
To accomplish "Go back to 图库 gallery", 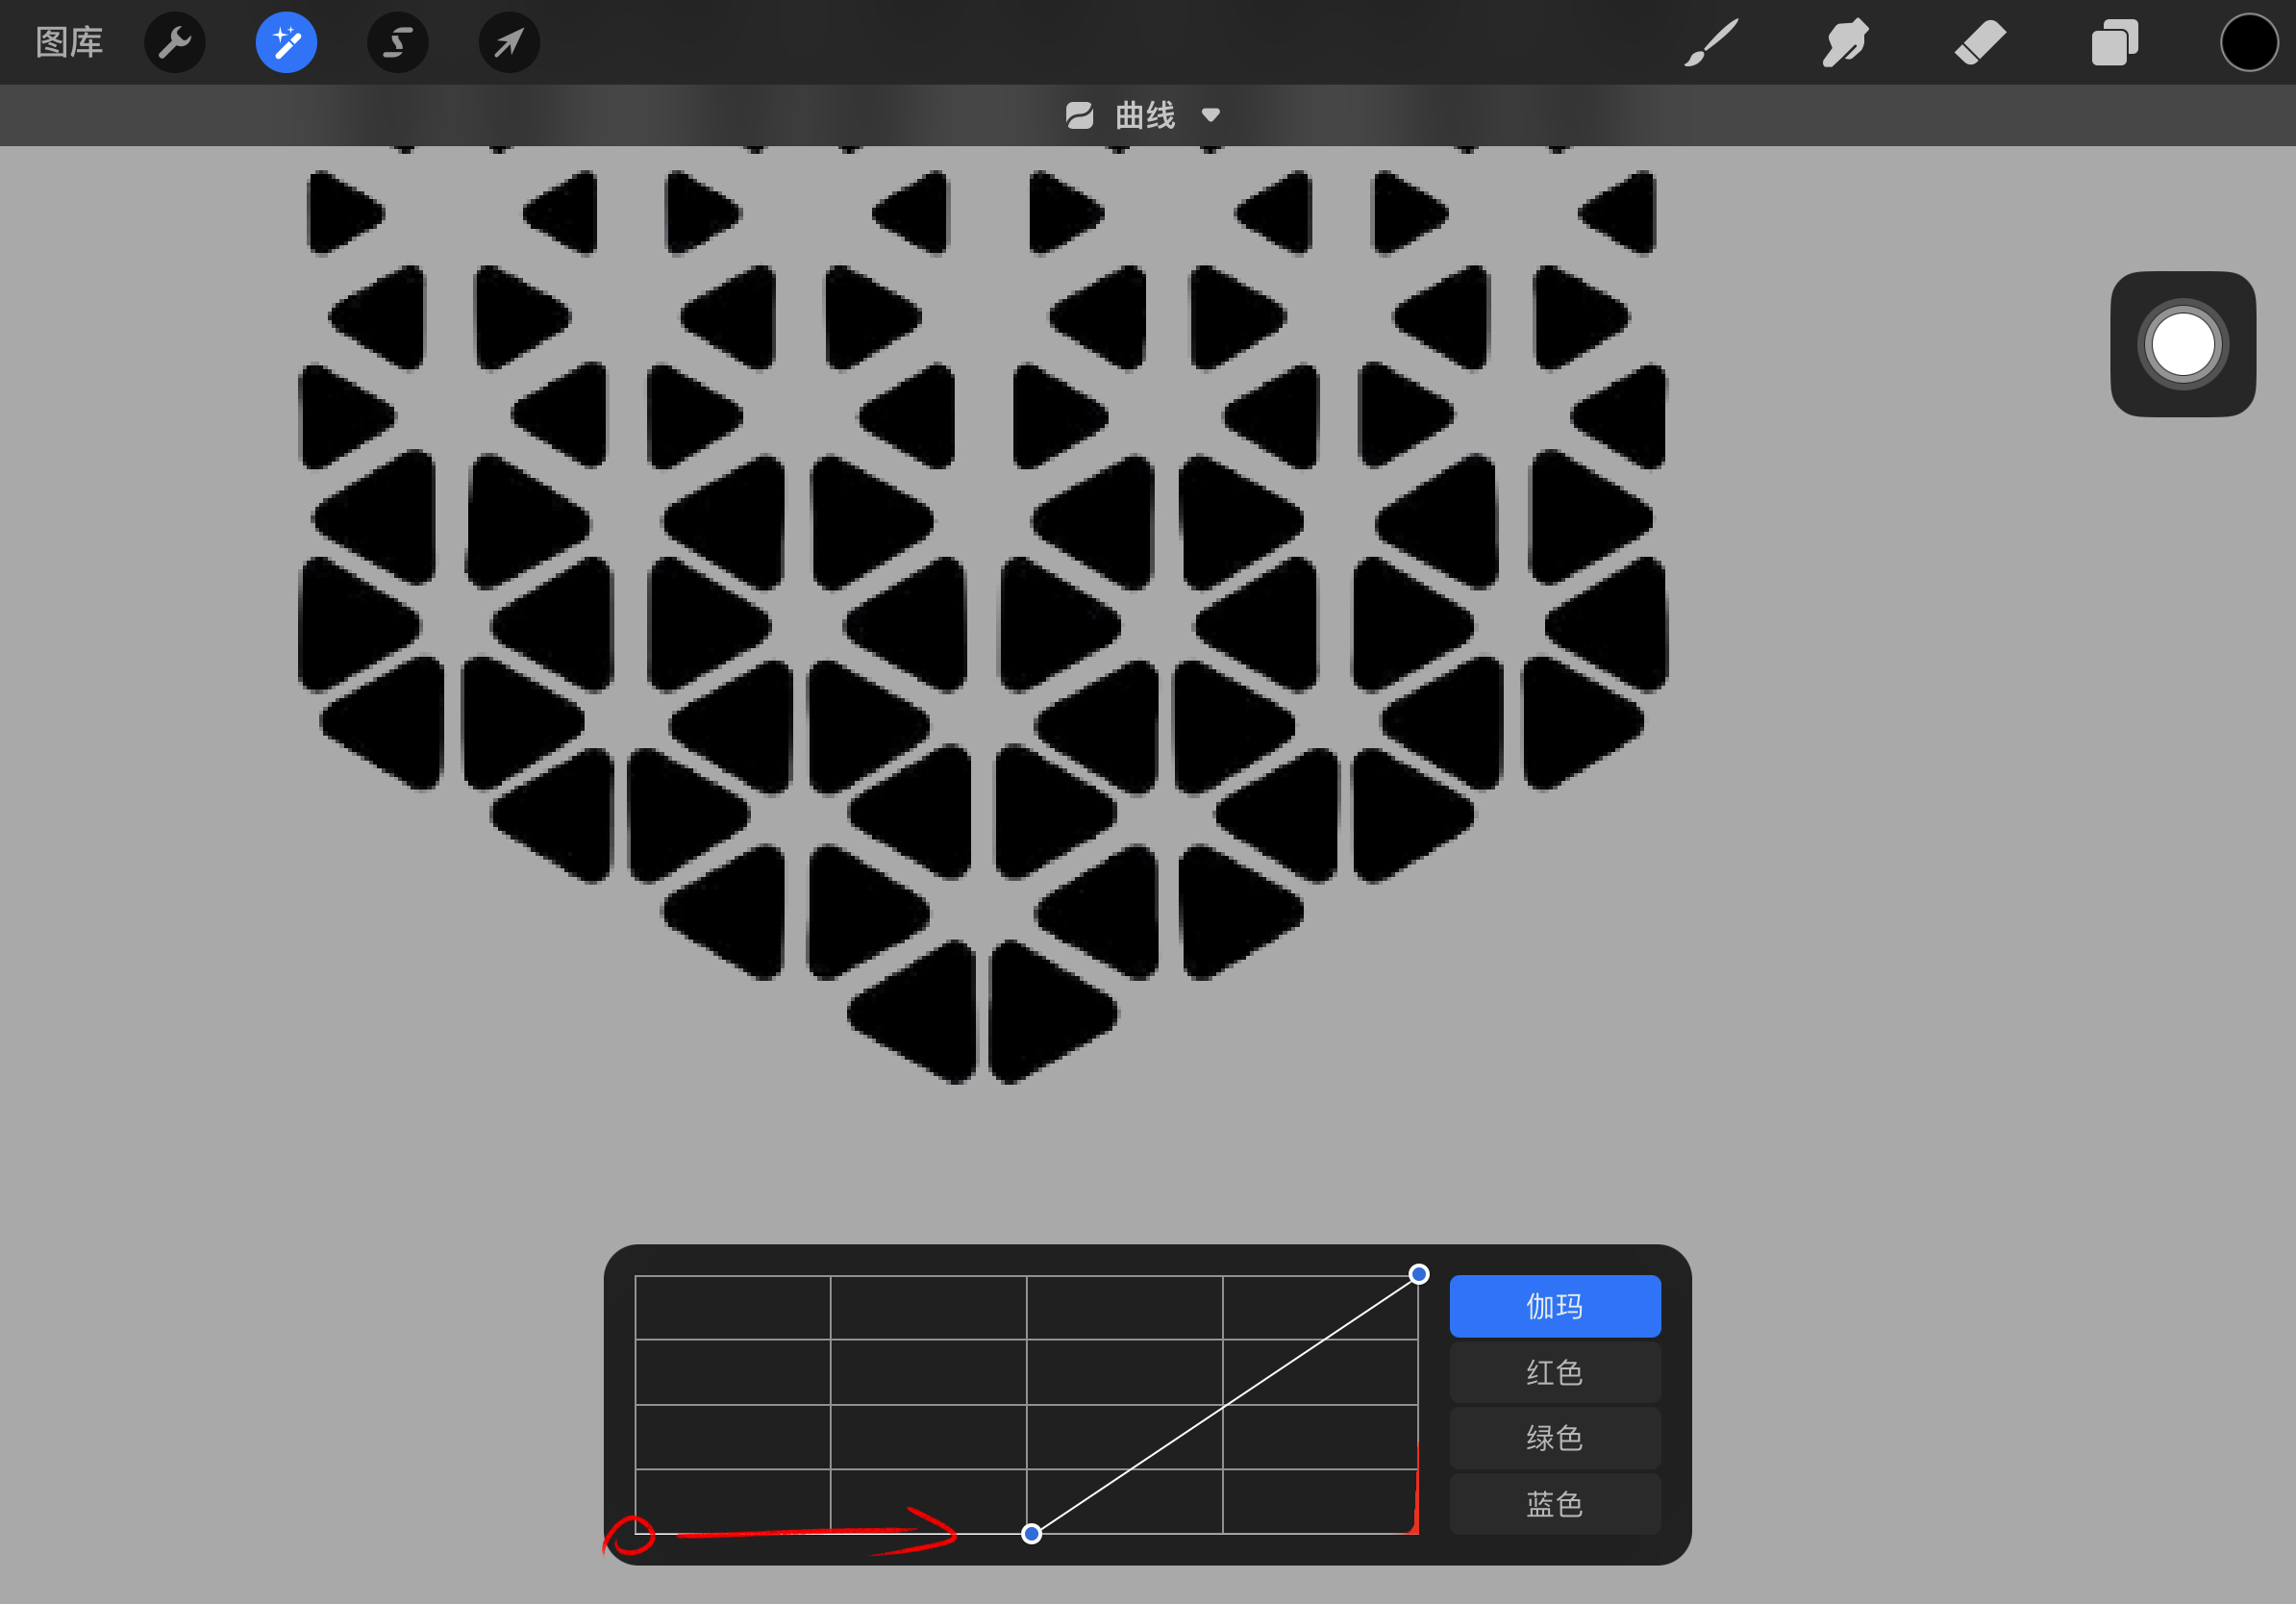I will coord(69,42).
